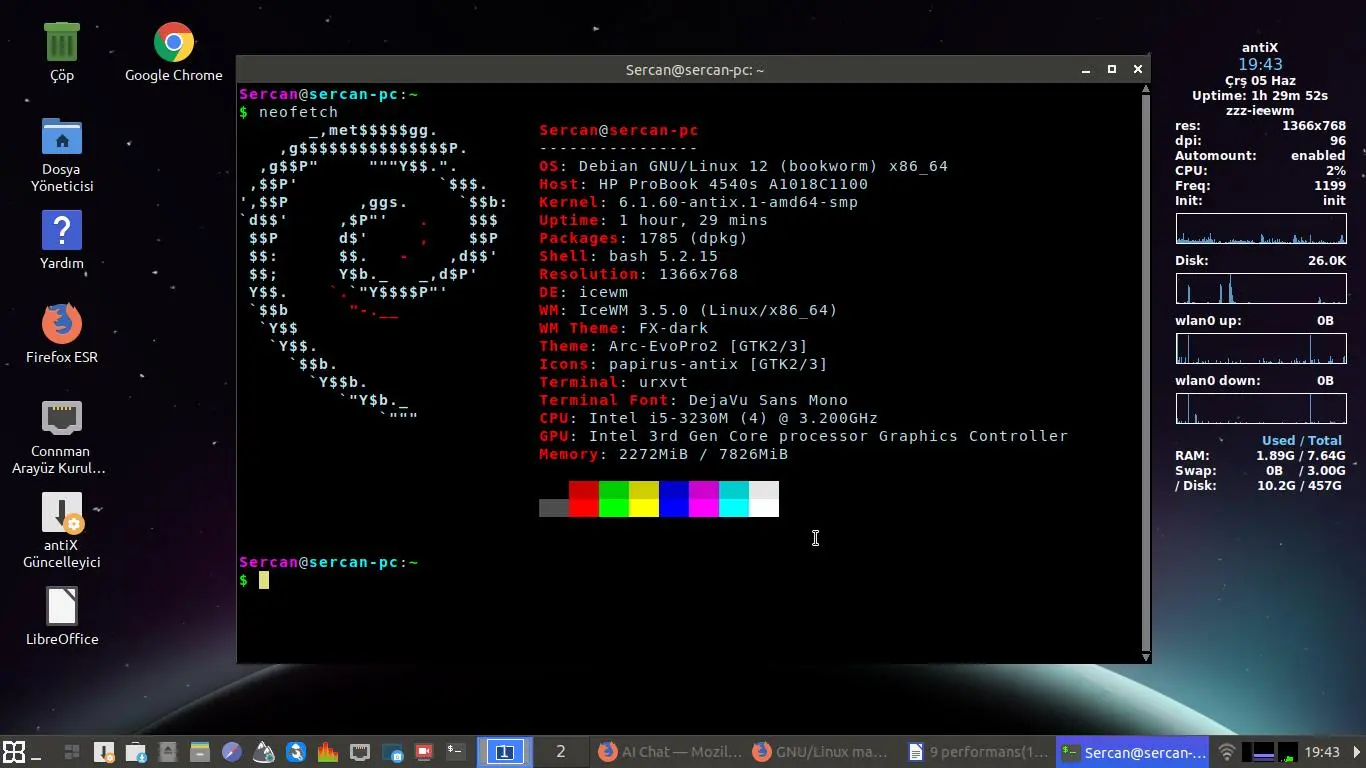The width and height of the screenshot is (1366, 768).
Task: Minimize the terminal window
Action: pos(1086,70)
